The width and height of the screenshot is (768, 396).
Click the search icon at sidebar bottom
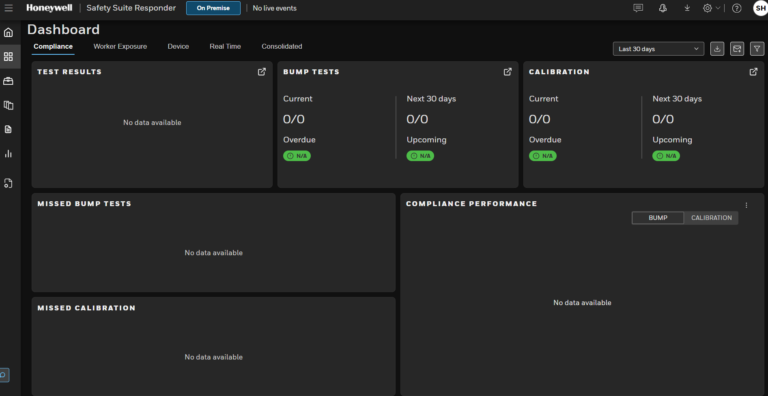[3, 375]
